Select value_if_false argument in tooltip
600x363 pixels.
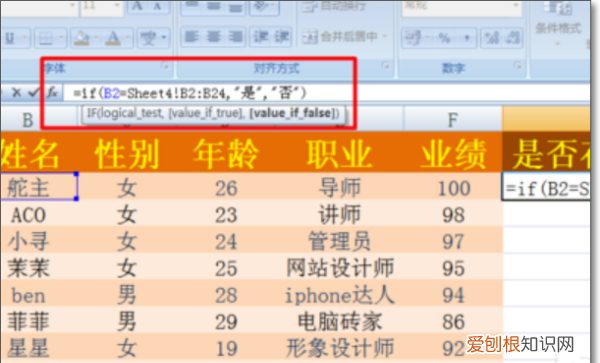292,113
